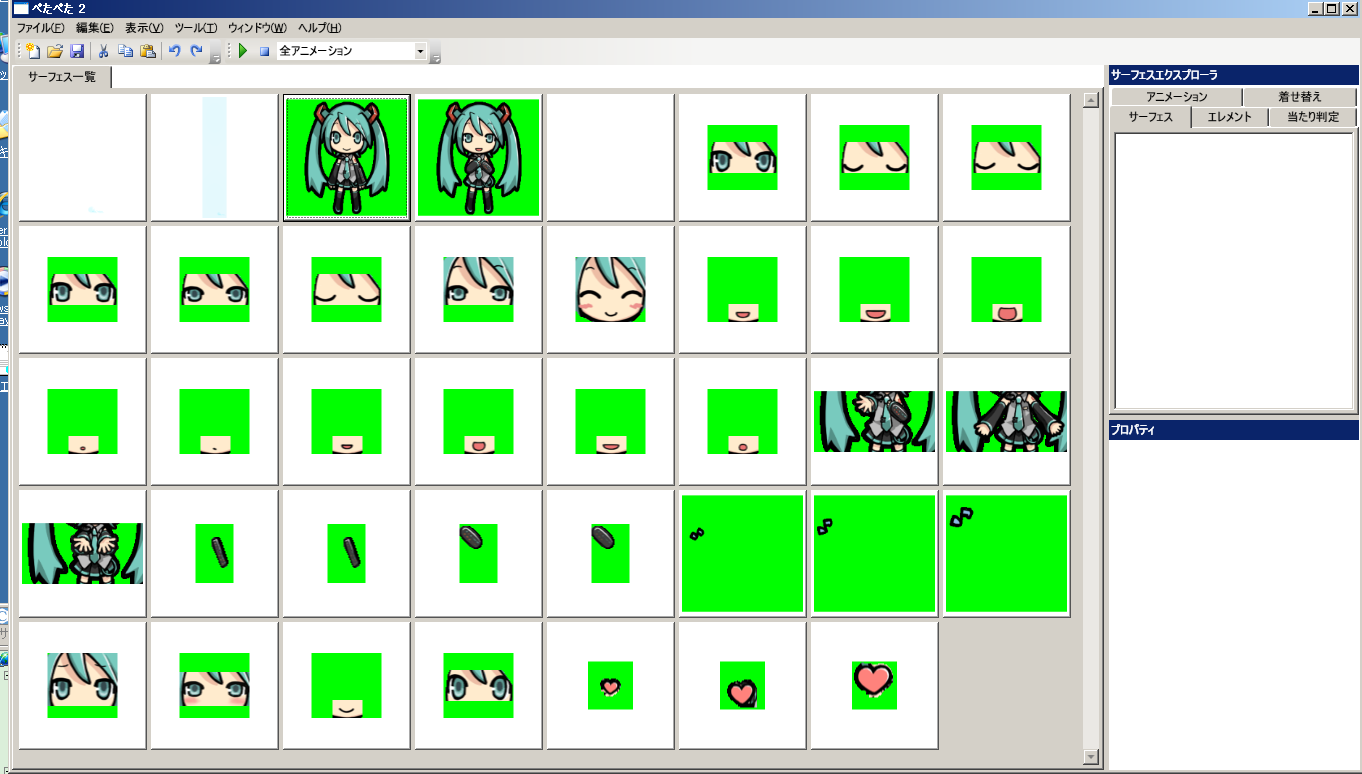
Task: Click the New file toolbar icon
Action: [32, 51]
